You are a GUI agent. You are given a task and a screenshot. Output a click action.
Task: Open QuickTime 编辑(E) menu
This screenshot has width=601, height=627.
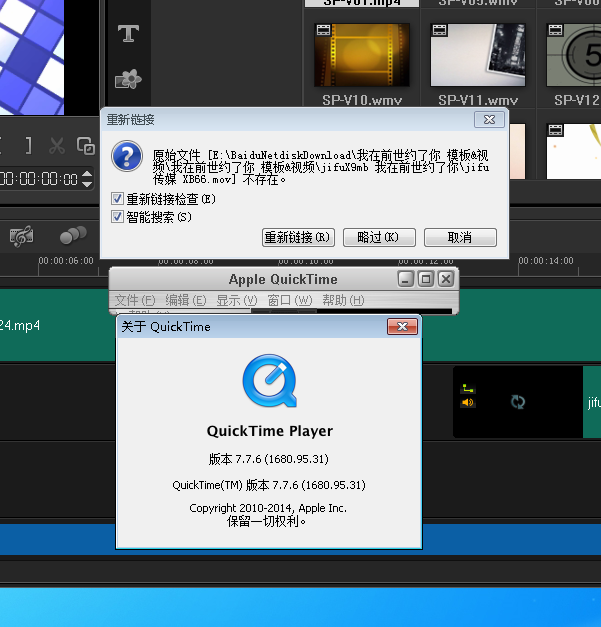(186, 300)
